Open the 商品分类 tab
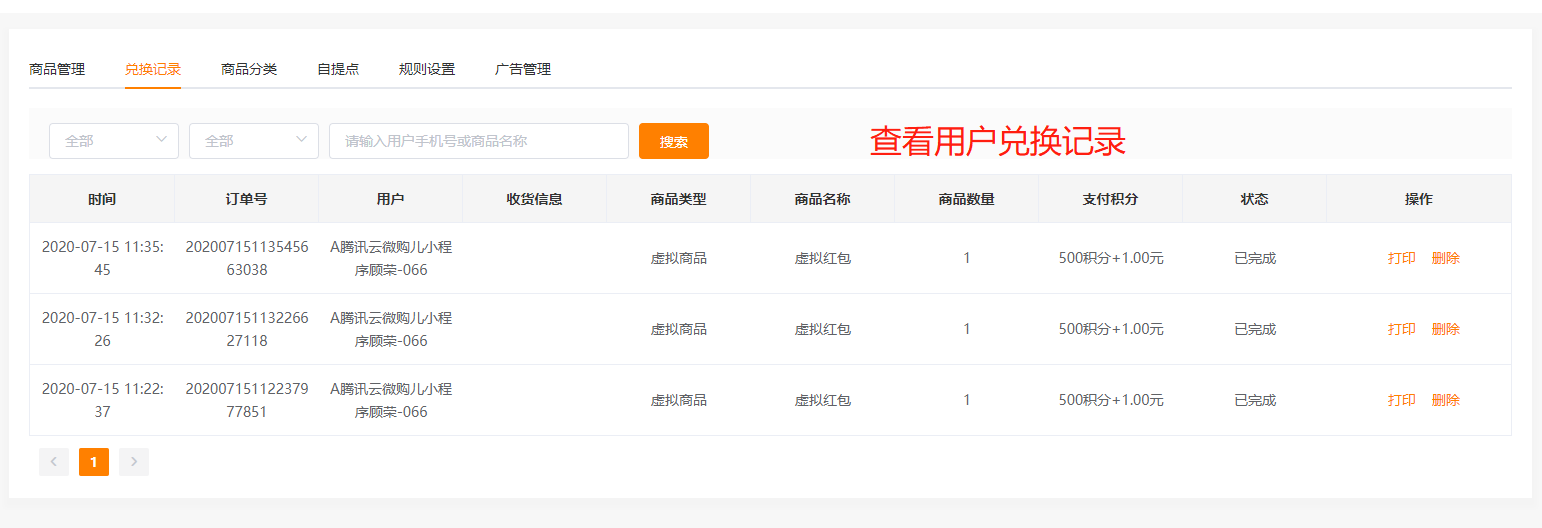Viewport: 1542px width, 528px height. click(249, 69)
